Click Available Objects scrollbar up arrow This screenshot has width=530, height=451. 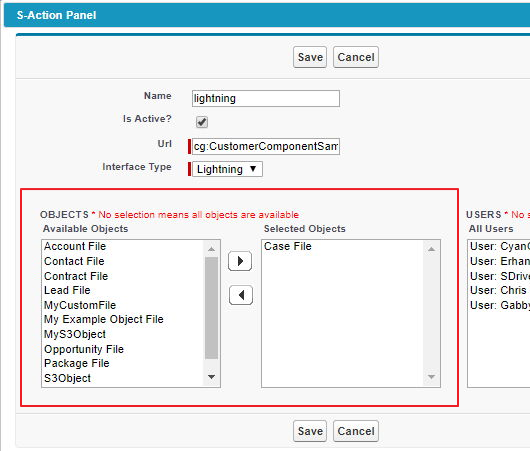point(212,249)
